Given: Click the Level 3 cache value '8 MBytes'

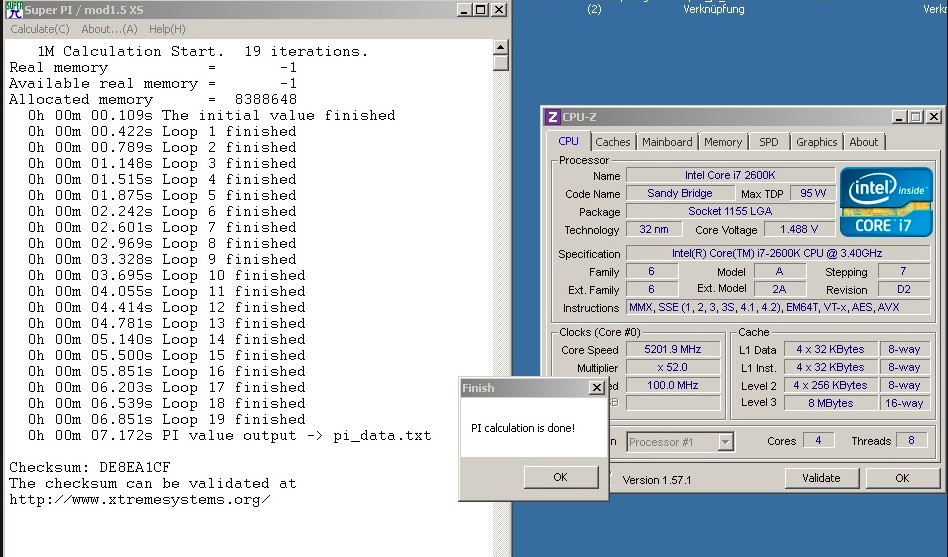Looking at the screenshot, I should (x=831, y=403).
